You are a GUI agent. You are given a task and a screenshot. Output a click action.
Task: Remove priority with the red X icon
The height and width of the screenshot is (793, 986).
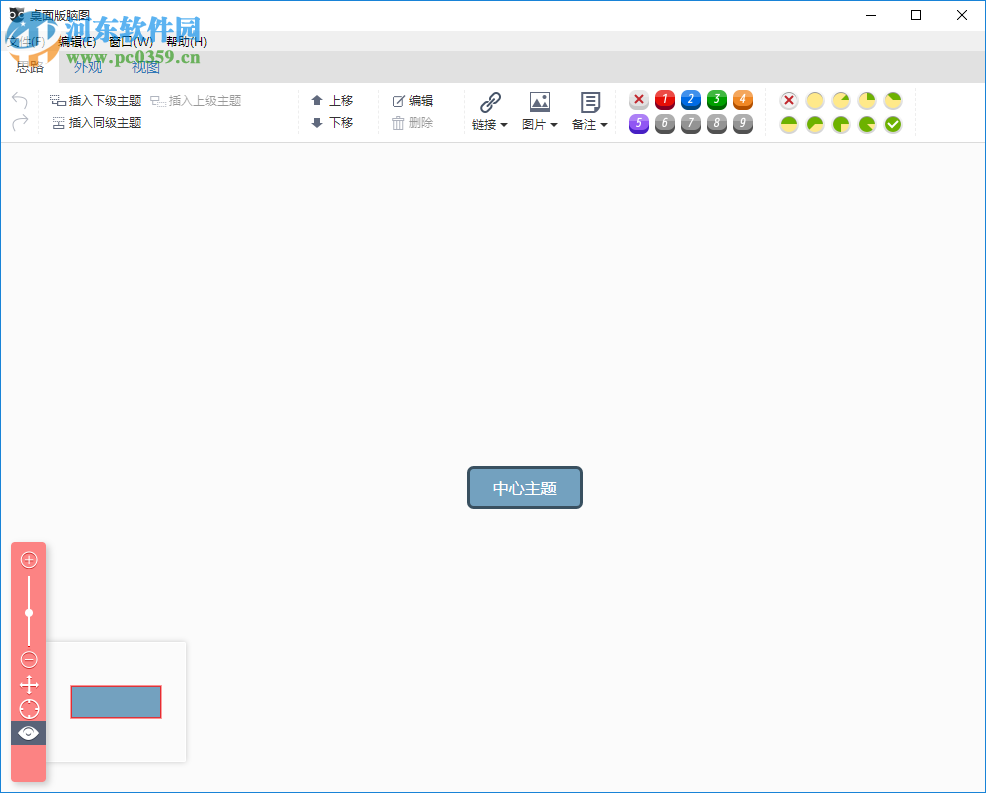pyautogui.click(x=639, y=100)
